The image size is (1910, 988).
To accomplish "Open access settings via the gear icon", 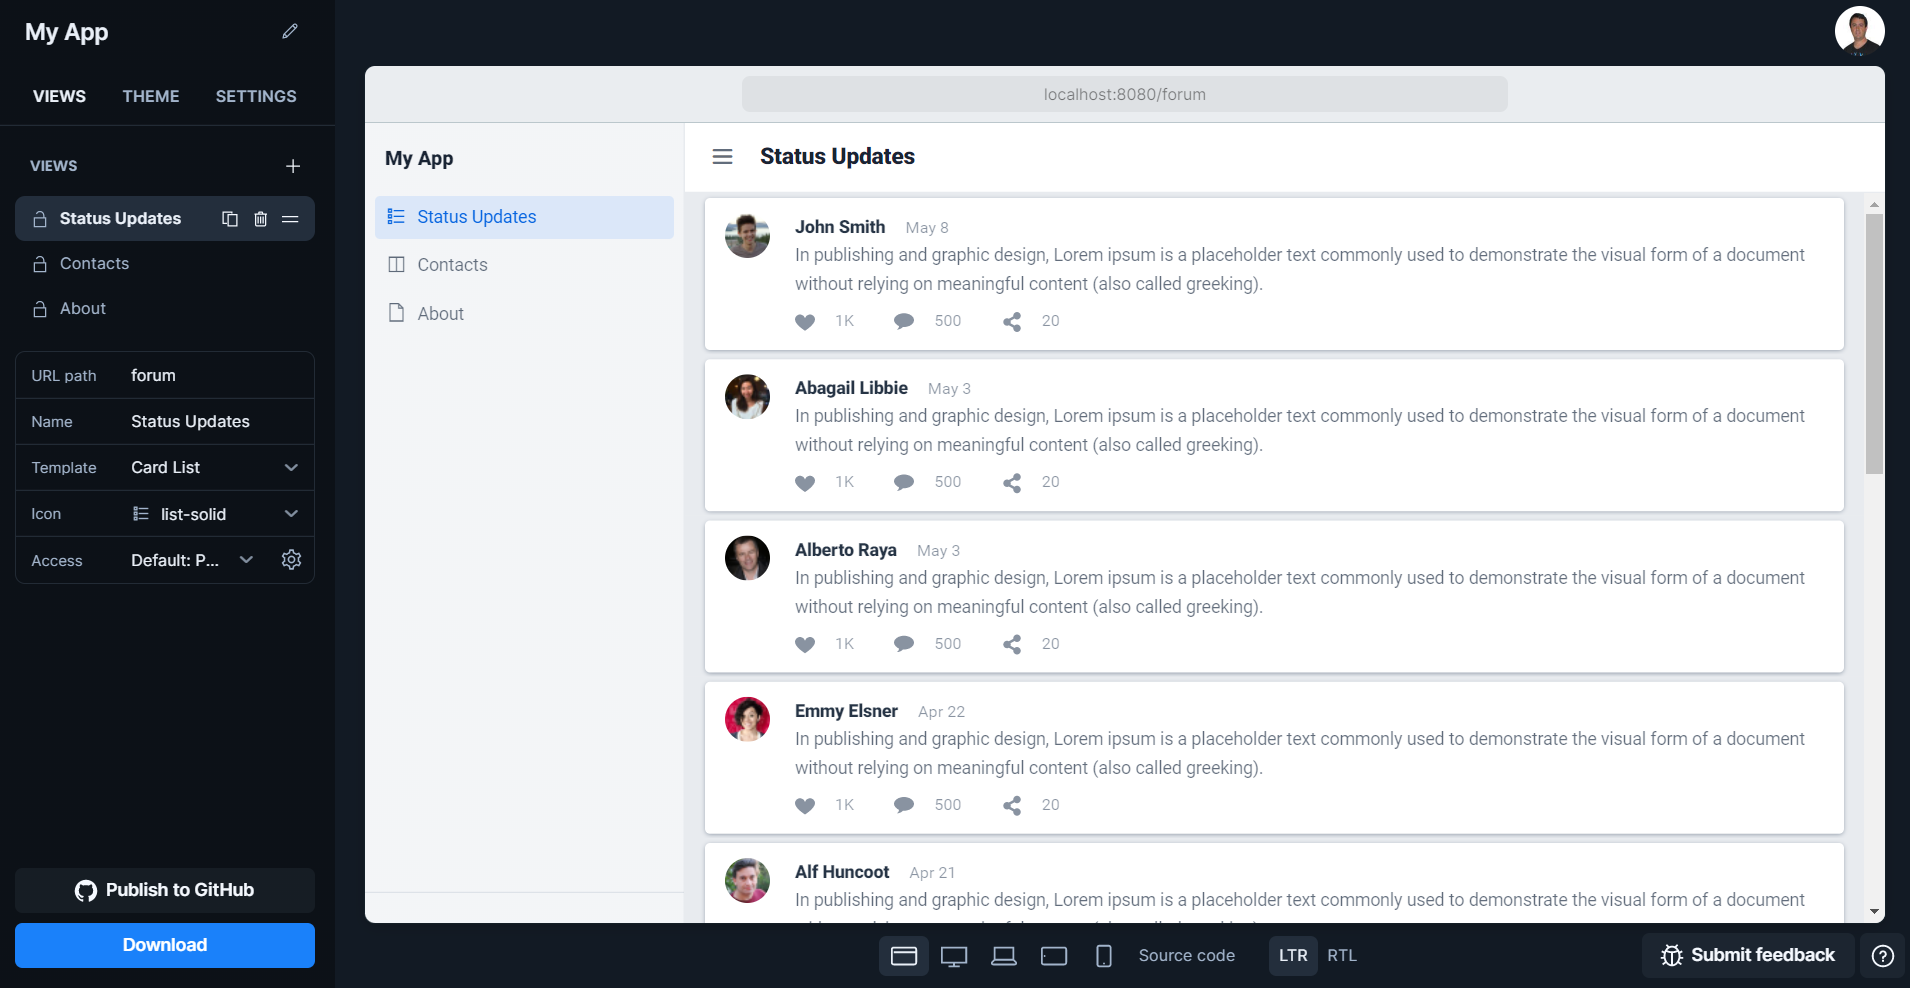I will (291, 560).
